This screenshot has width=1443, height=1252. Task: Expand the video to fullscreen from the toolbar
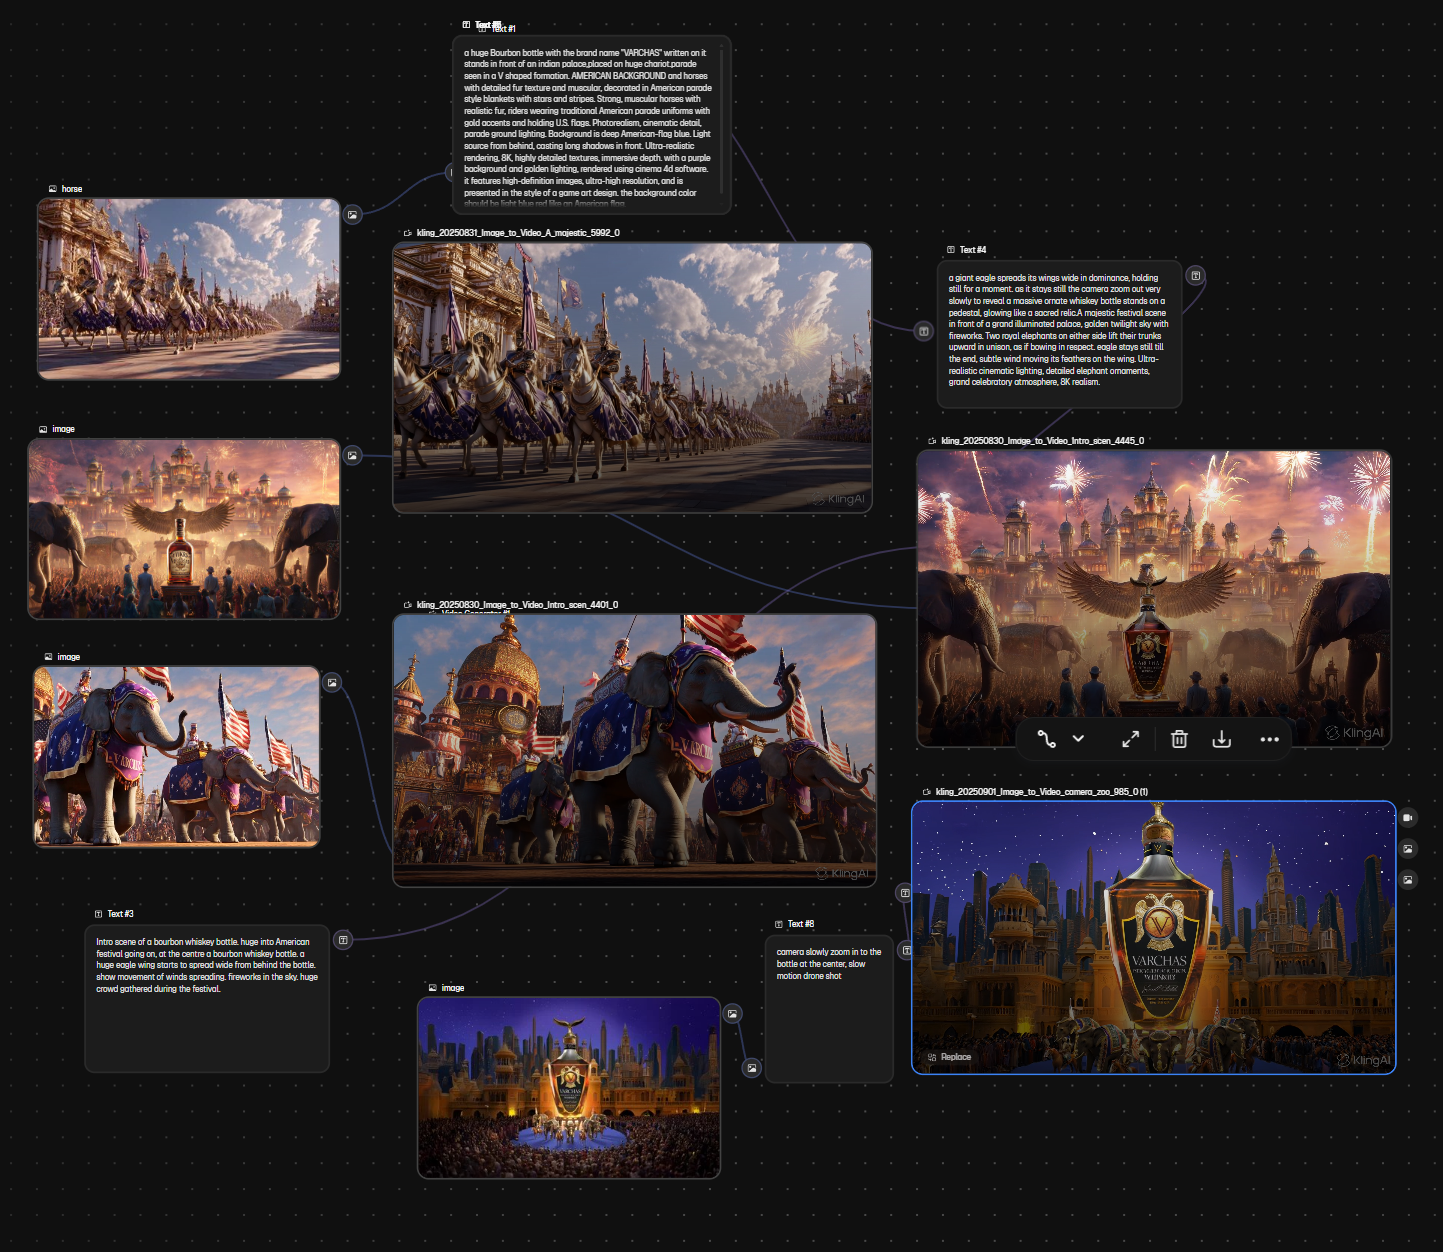coord(1130,739)
